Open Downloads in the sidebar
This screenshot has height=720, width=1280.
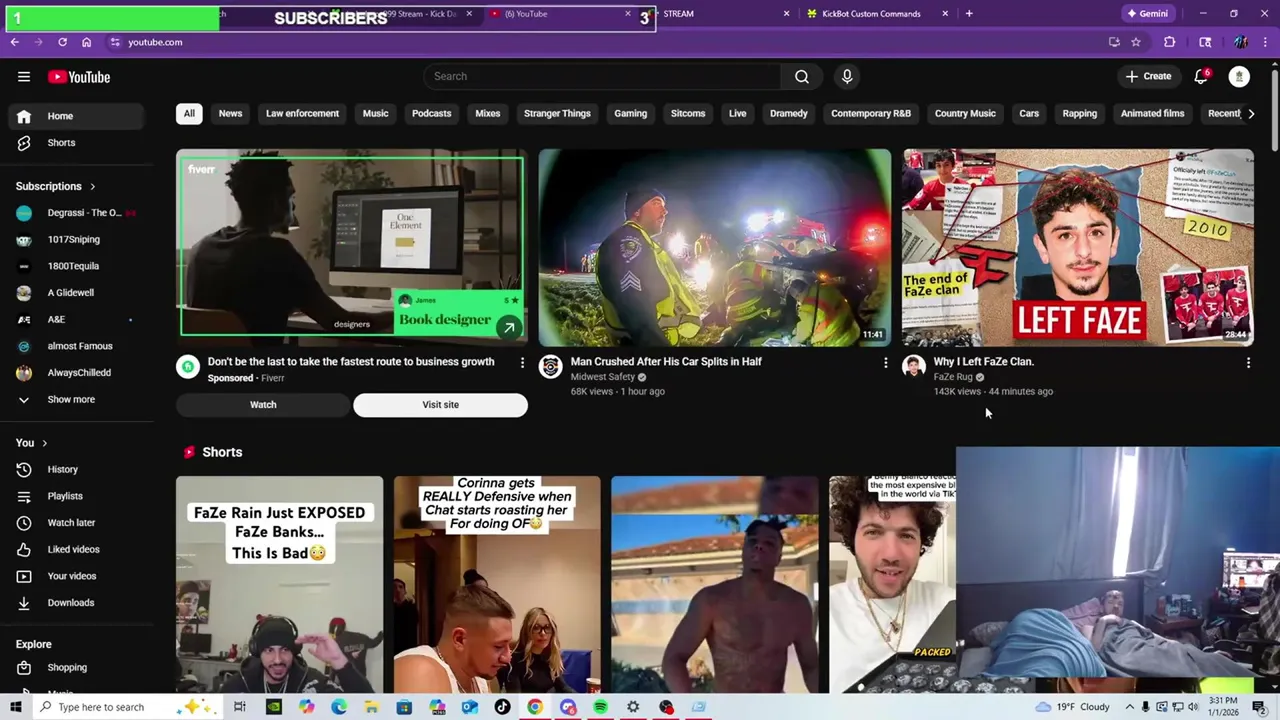pos(78,603)
